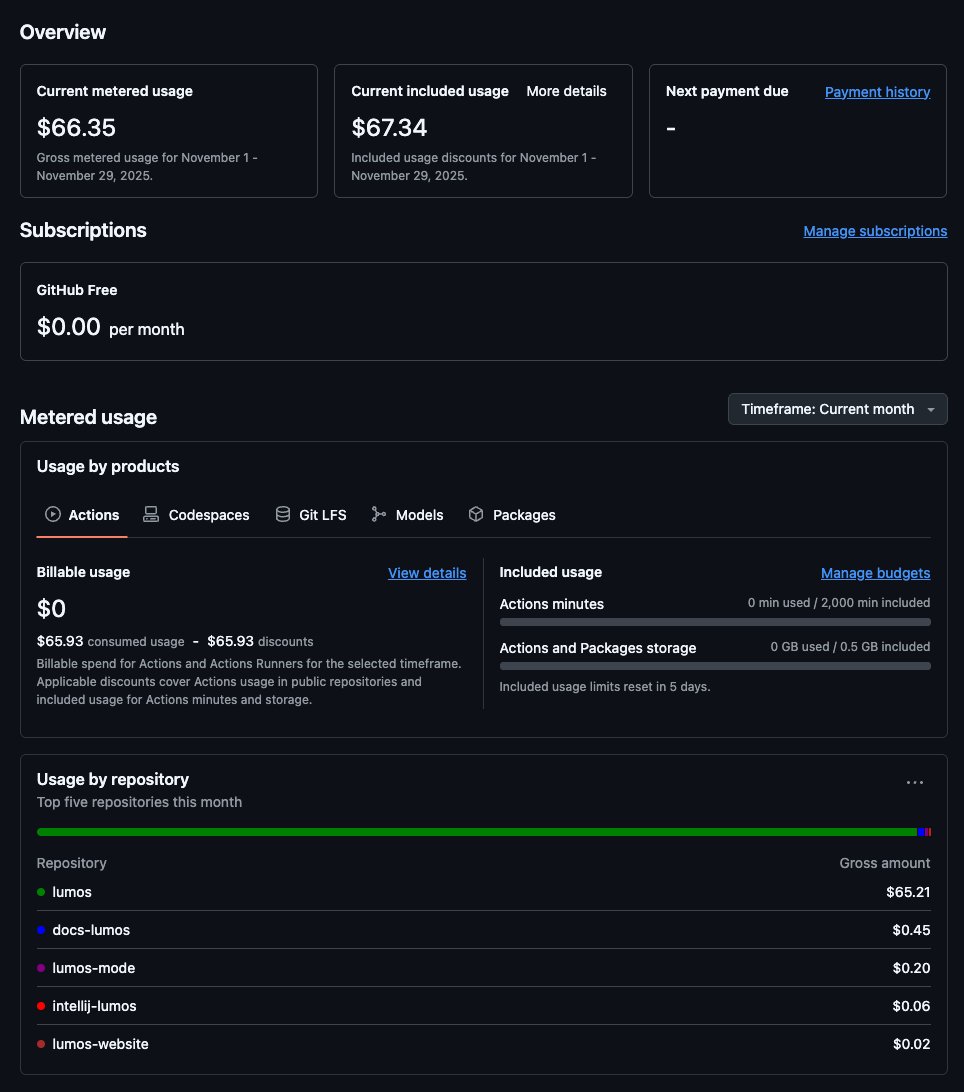Click the $0.45 gross amount
Viewport: 964px width, 1092px height.
click(x=911, y=930)
